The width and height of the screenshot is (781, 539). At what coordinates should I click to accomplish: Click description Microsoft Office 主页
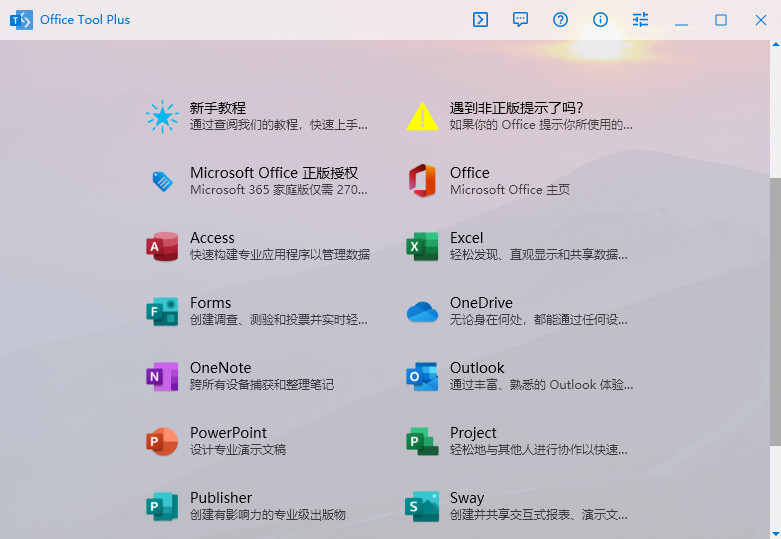(510, 190)
